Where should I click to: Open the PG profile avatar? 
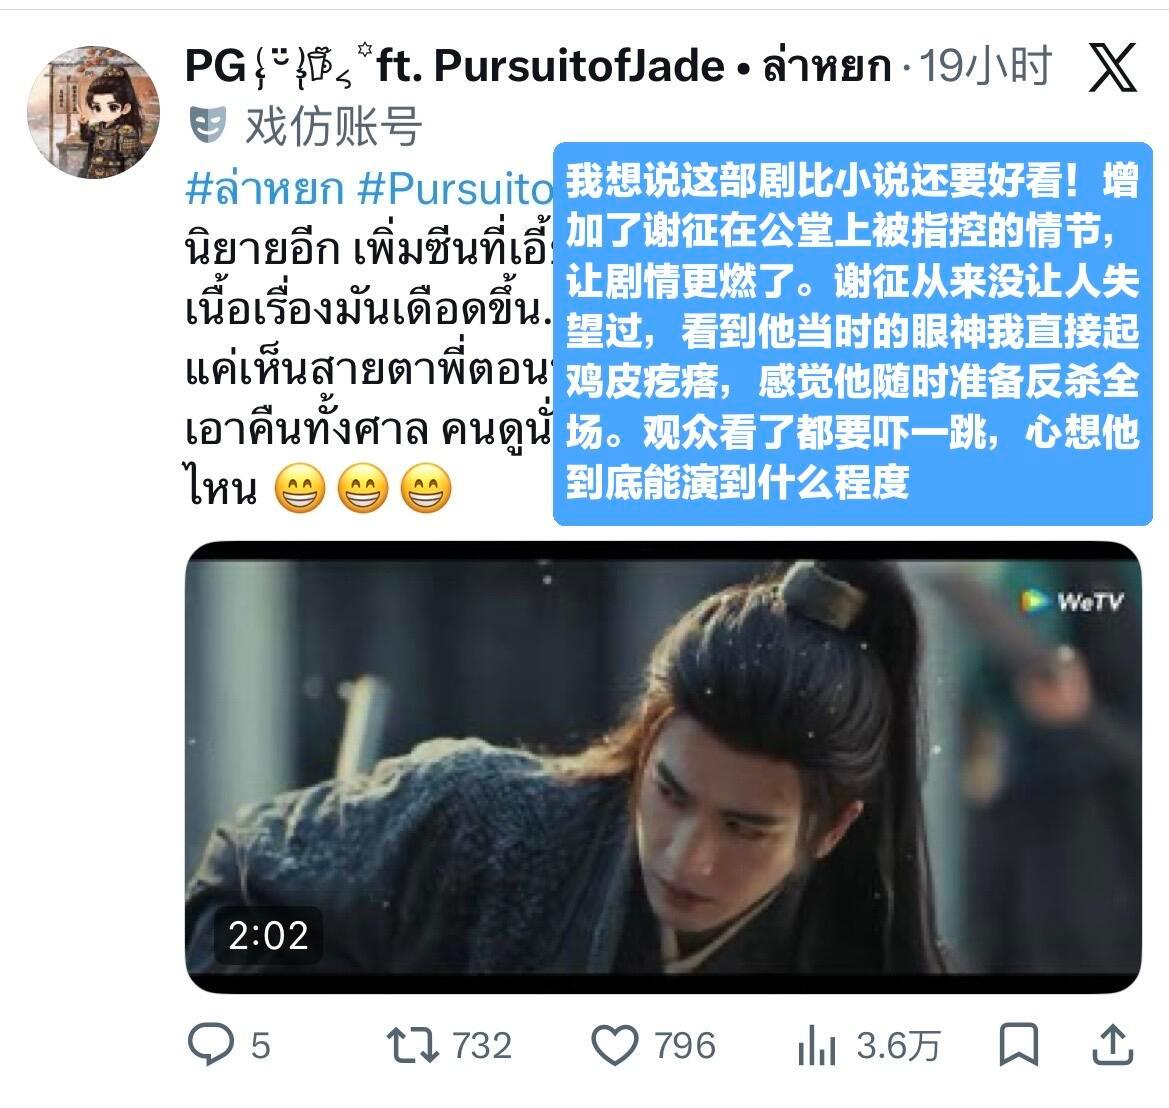pyautogui.click(x=93, y=113)
